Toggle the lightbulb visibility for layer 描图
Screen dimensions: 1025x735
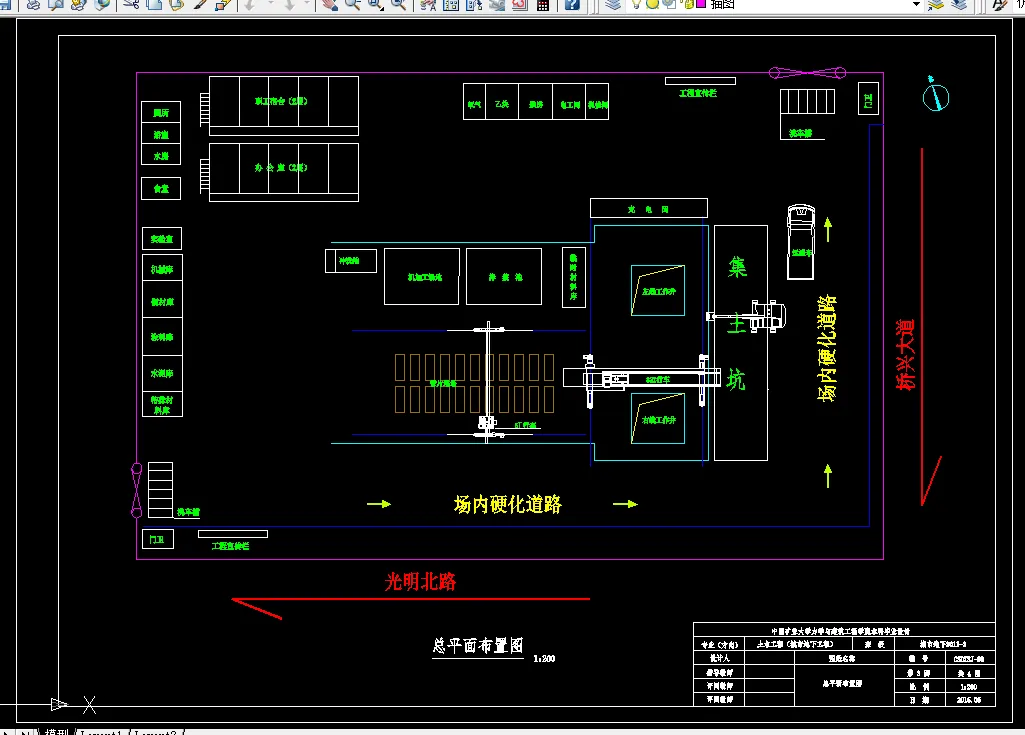[x=638, y=7]
